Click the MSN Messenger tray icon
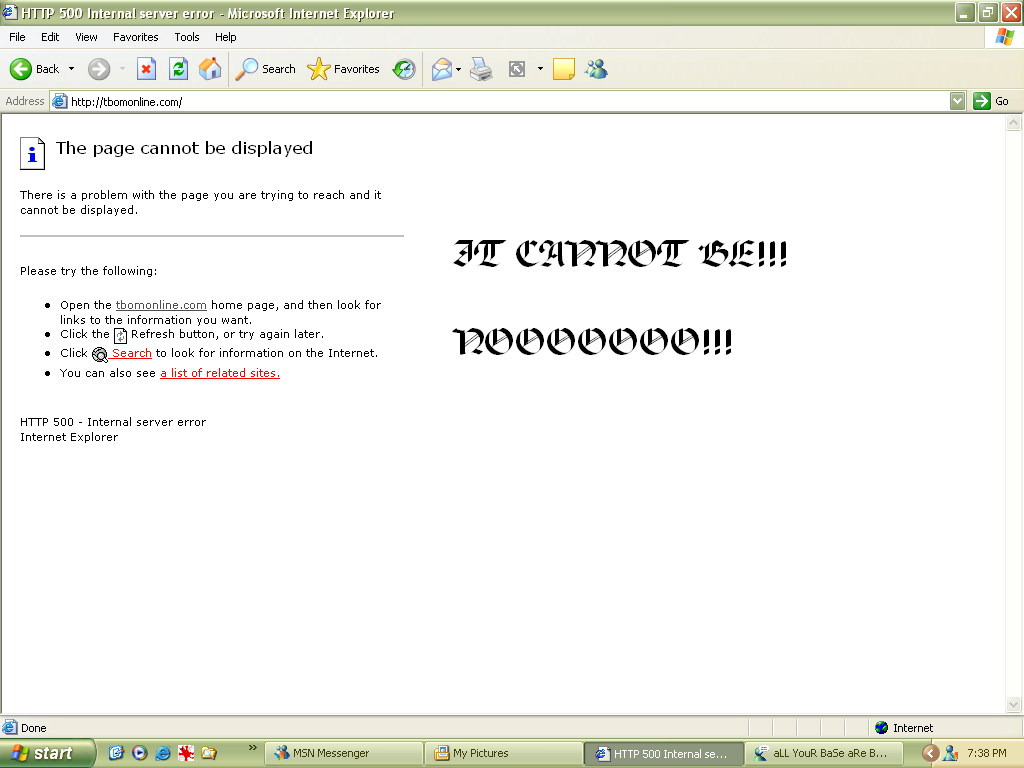Image resolution: width=1024 pixels, height=768 pixels. point(951,753)
